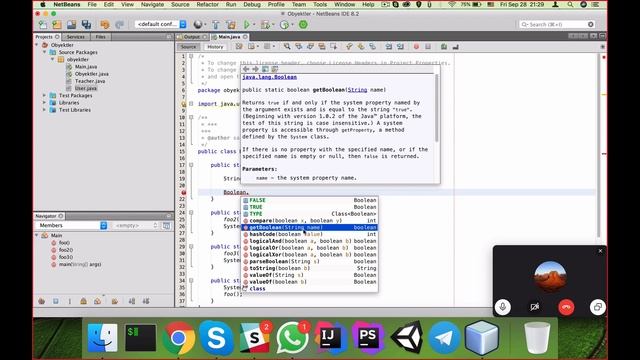Viewport: 640px width, 360px height.
Task: Toggle microphone in the call overlay
Action: click(503, 307)
